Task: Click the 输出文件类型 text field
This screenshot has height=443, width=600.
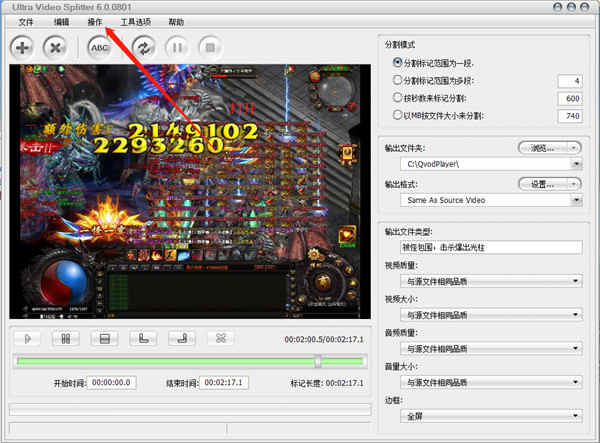Action: (491, 248)
